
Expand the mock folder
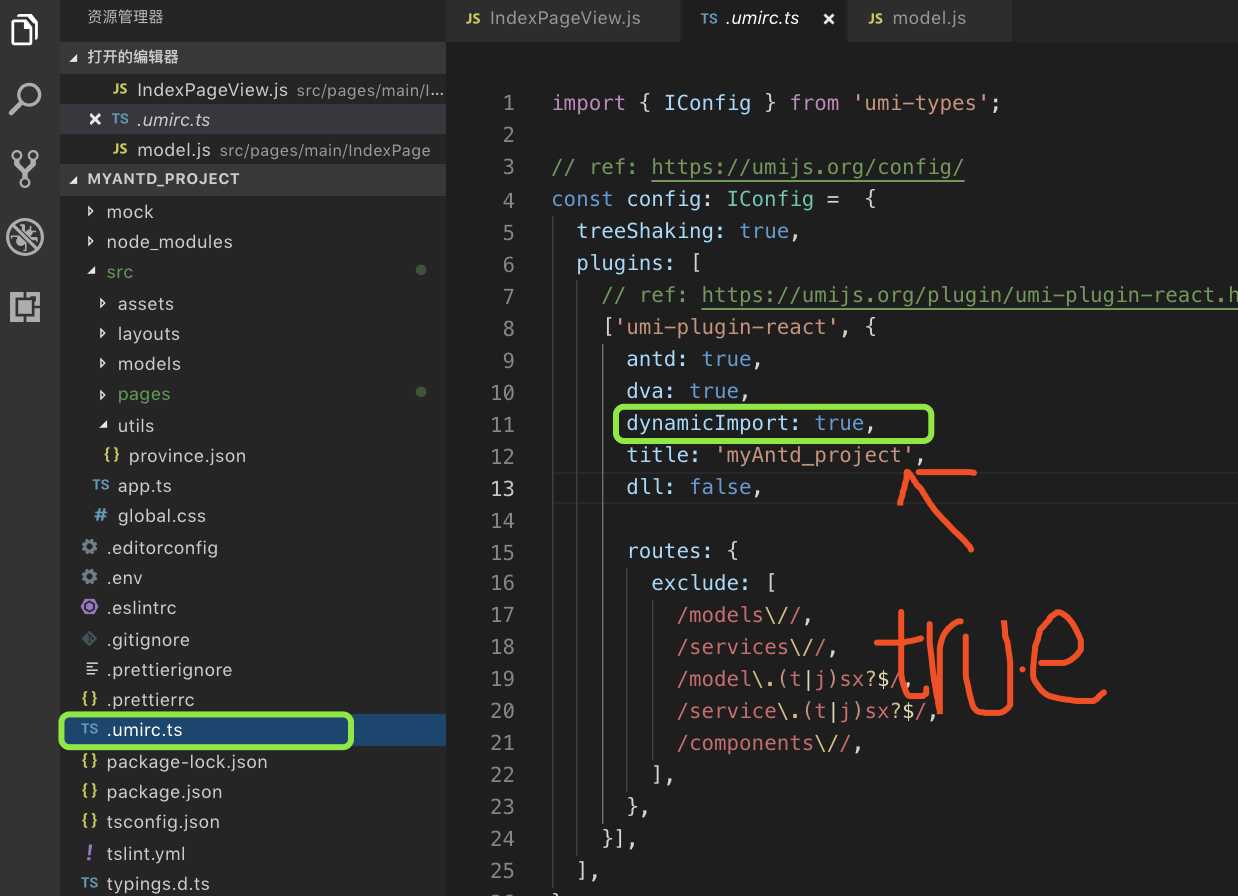[x=130, y=212]
